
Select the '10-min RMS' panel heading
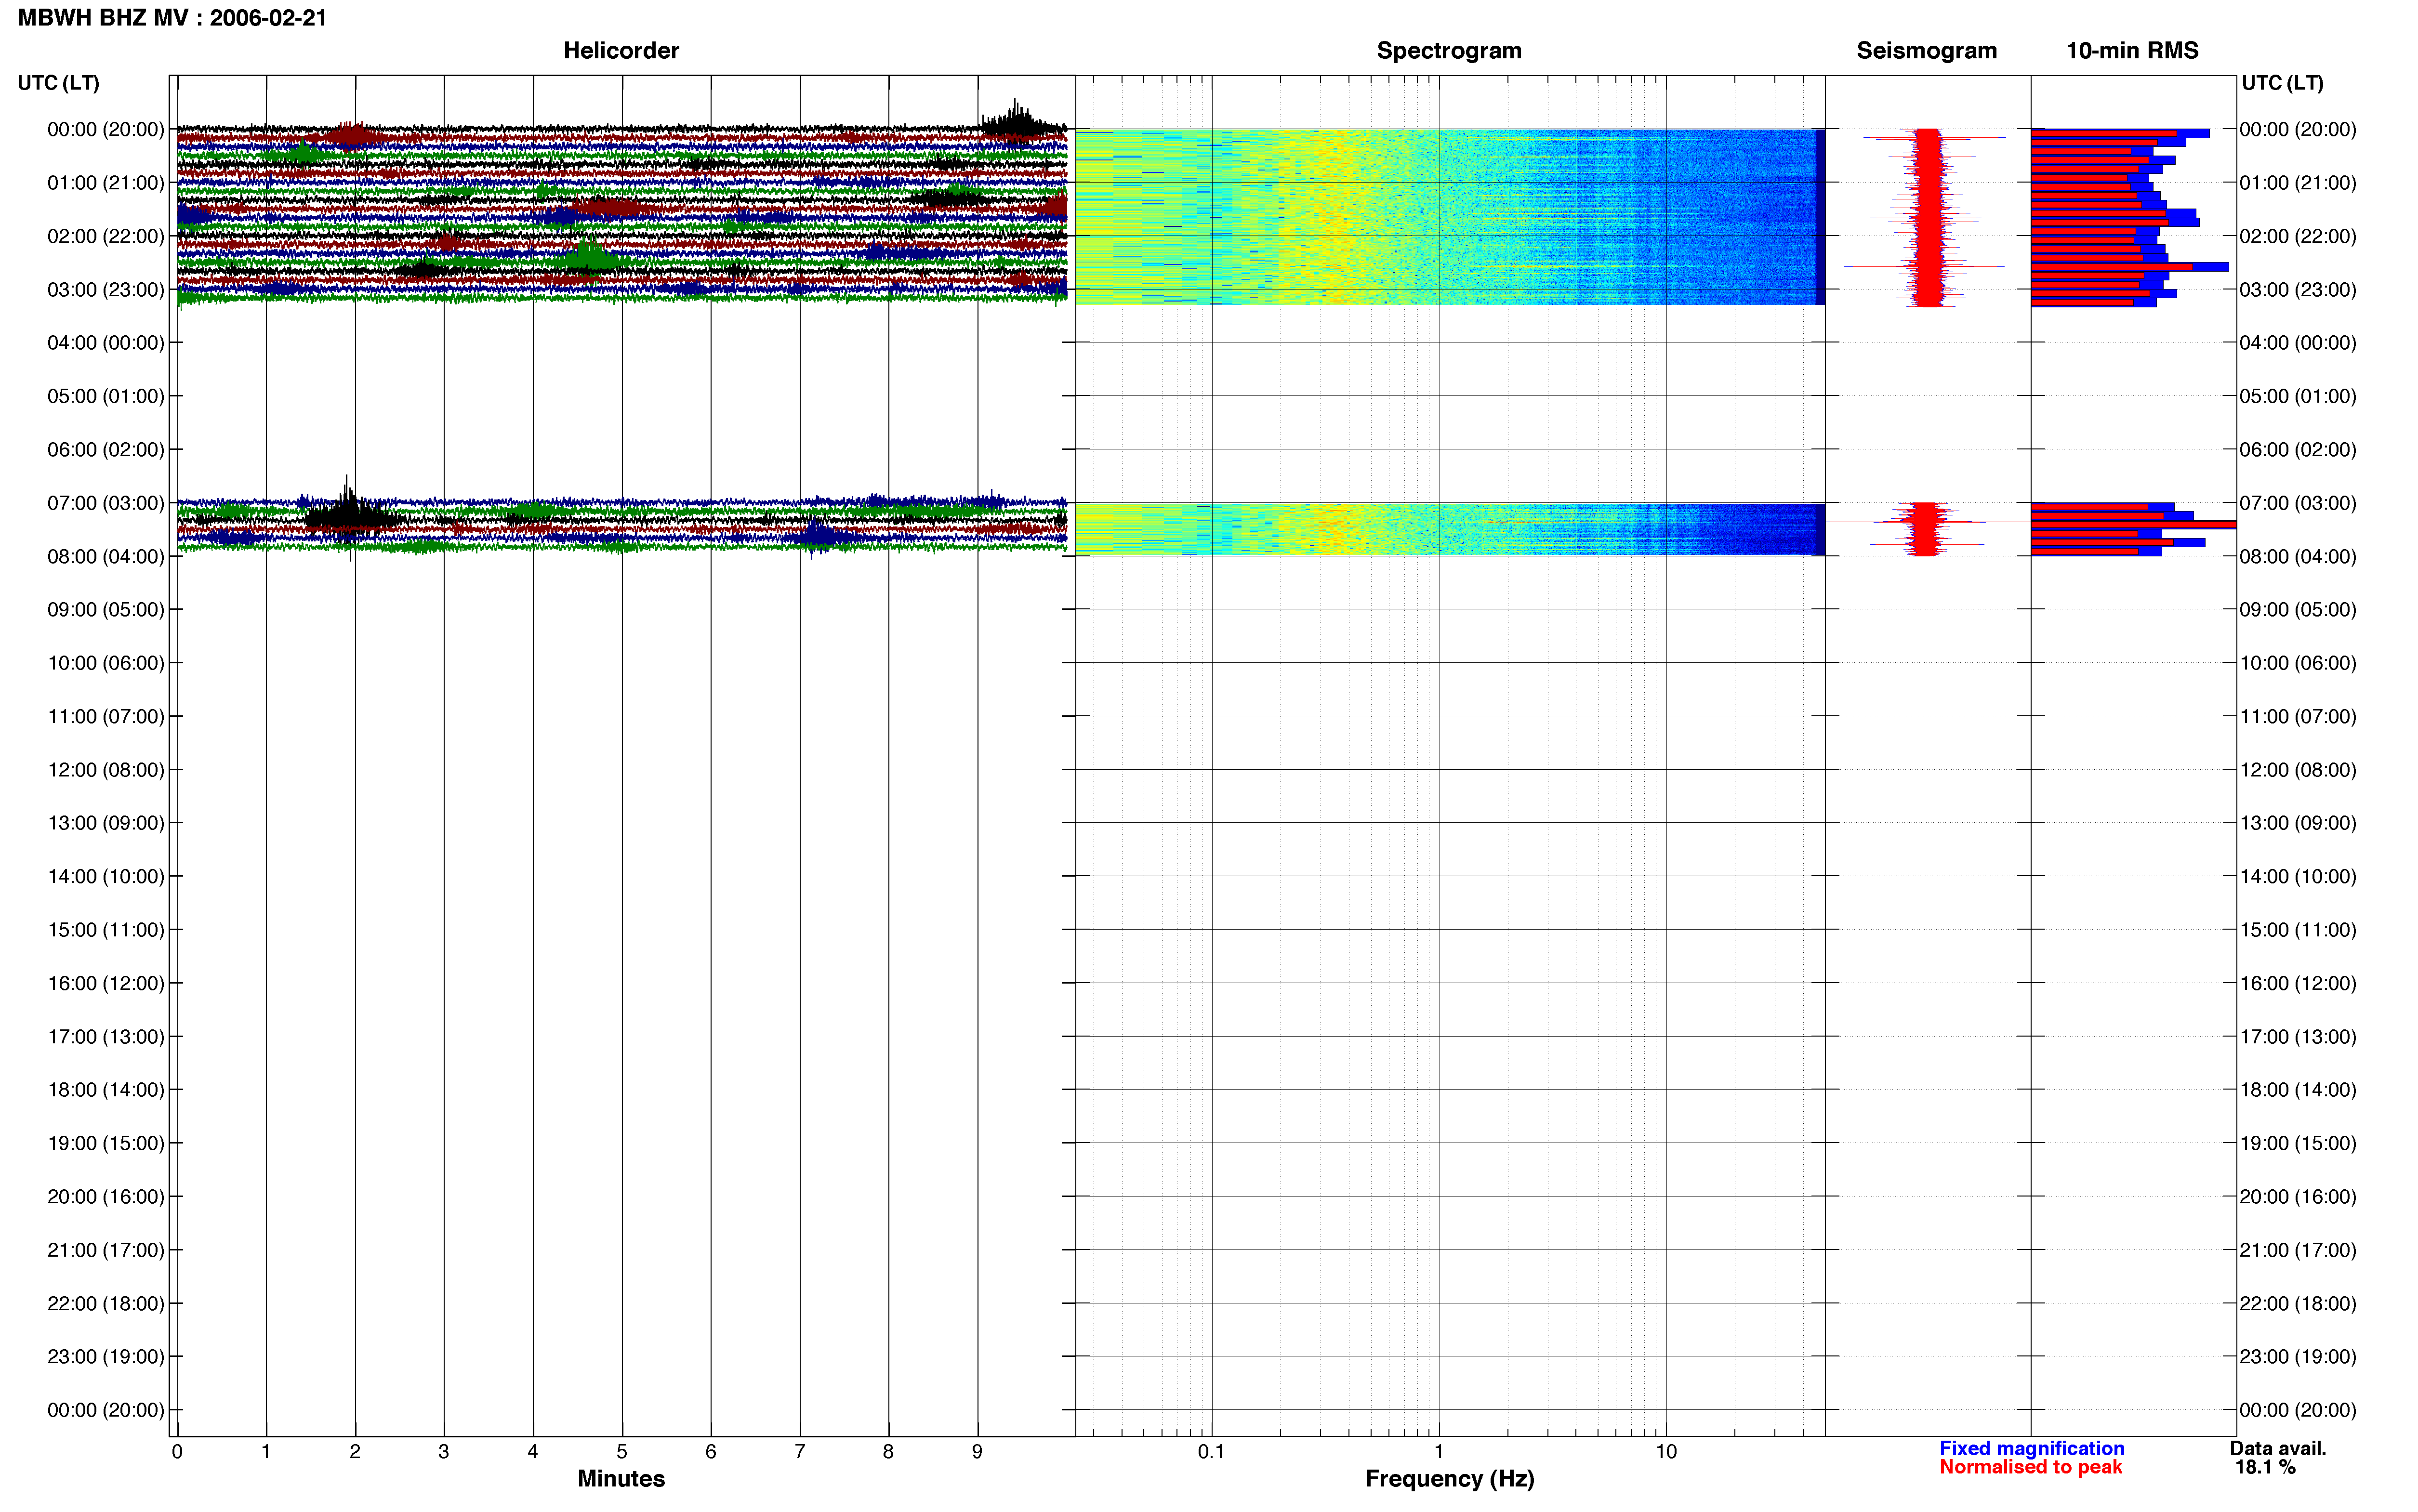[x=2132, y=50]
